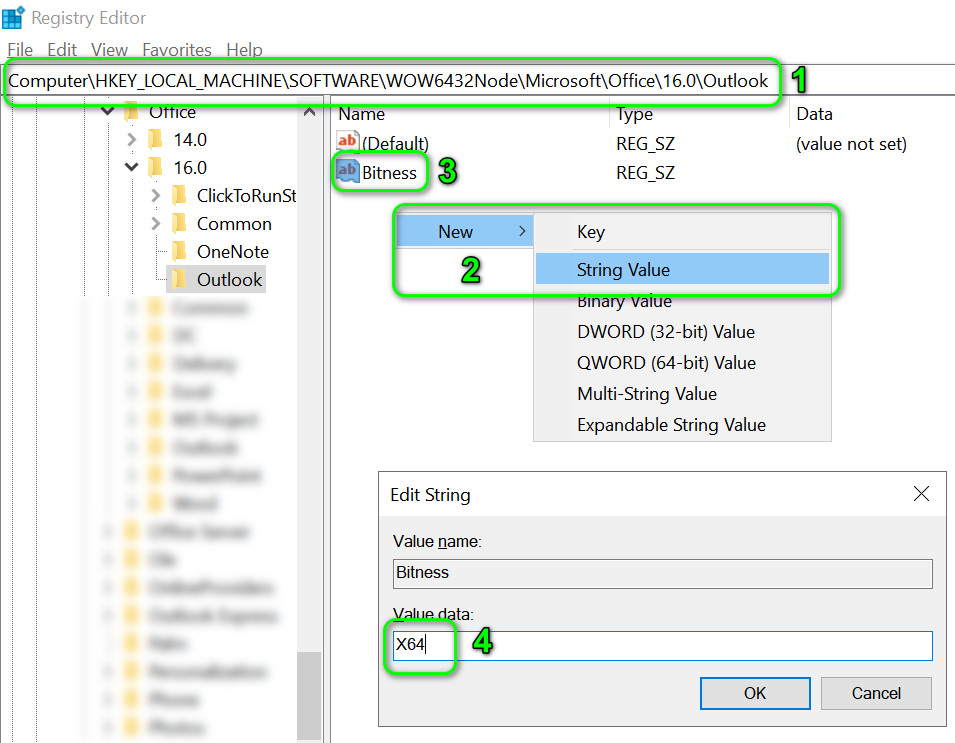Select the OneNote key in tree
This screenshot has width=955, height=743.
[x=233, y=252]
